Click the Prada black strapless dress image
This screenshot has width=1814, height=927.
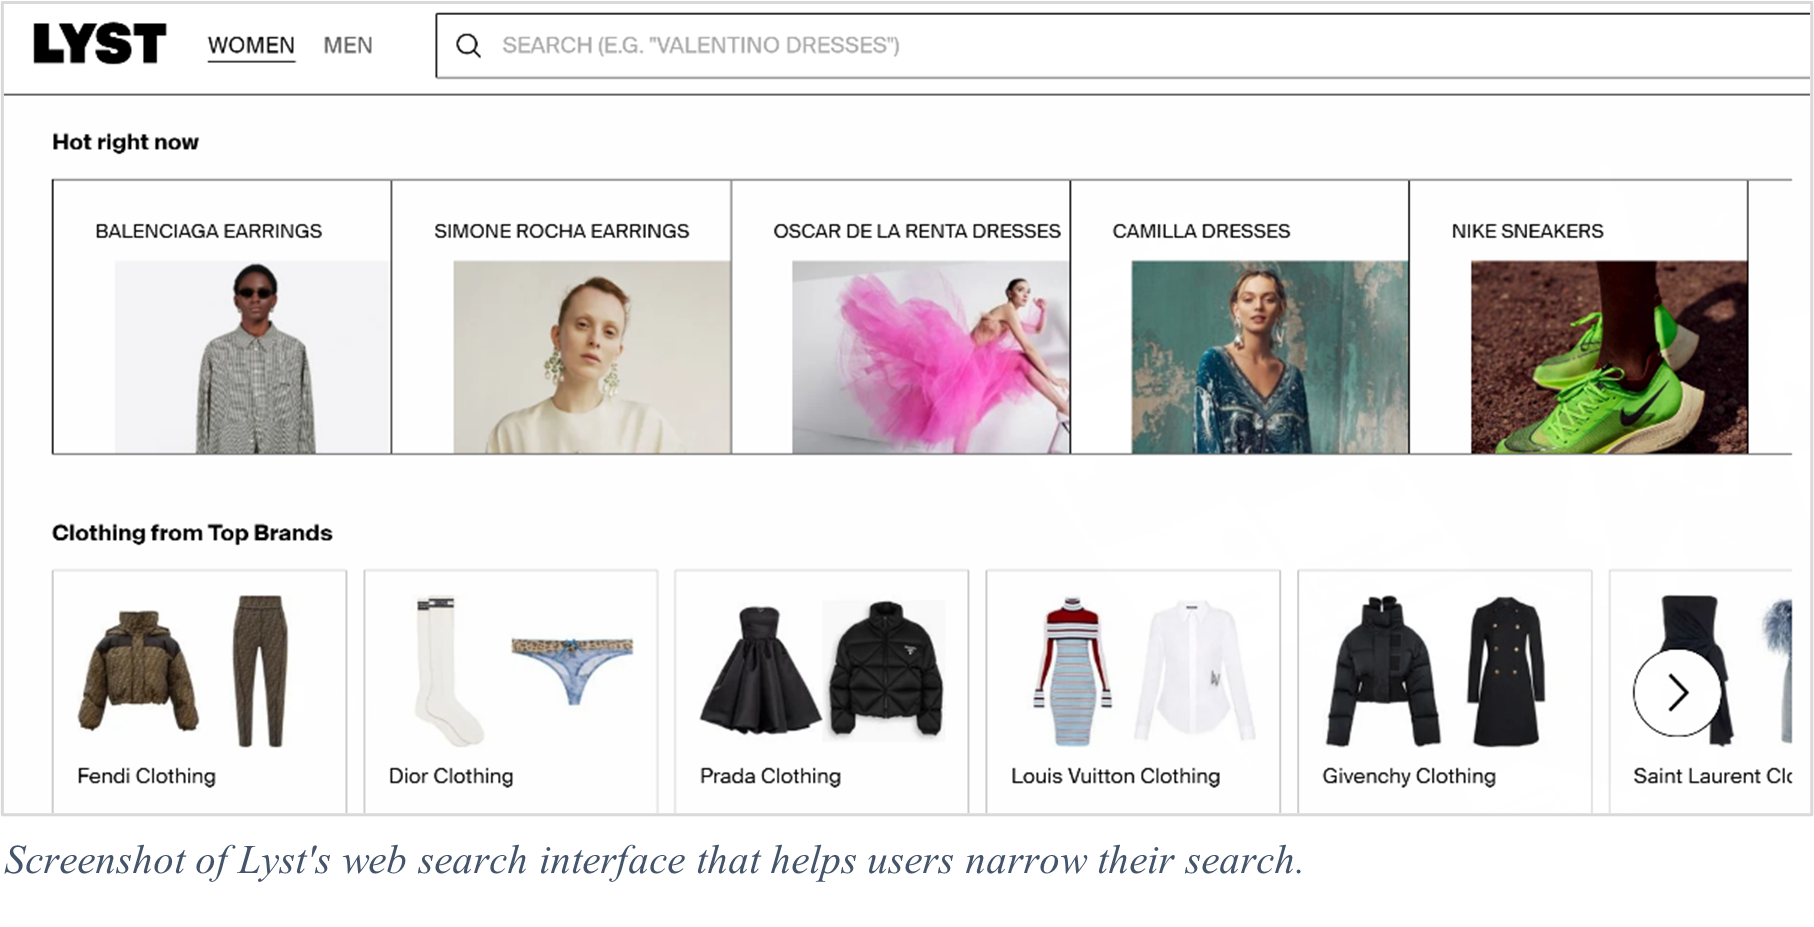760,671
